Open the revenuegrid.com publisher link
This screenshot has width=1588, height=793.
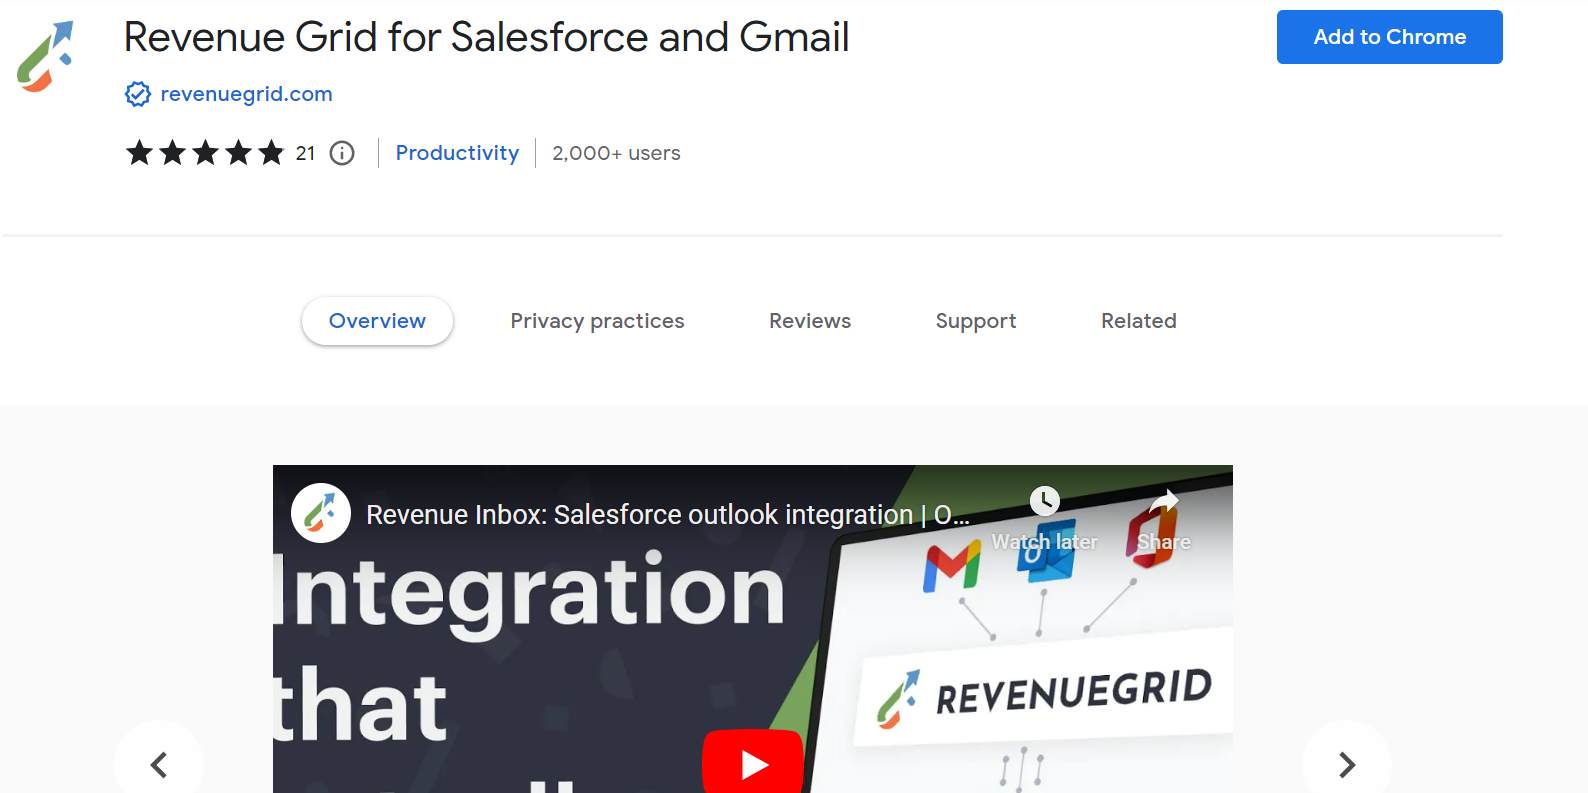click(x=246, y=94)
